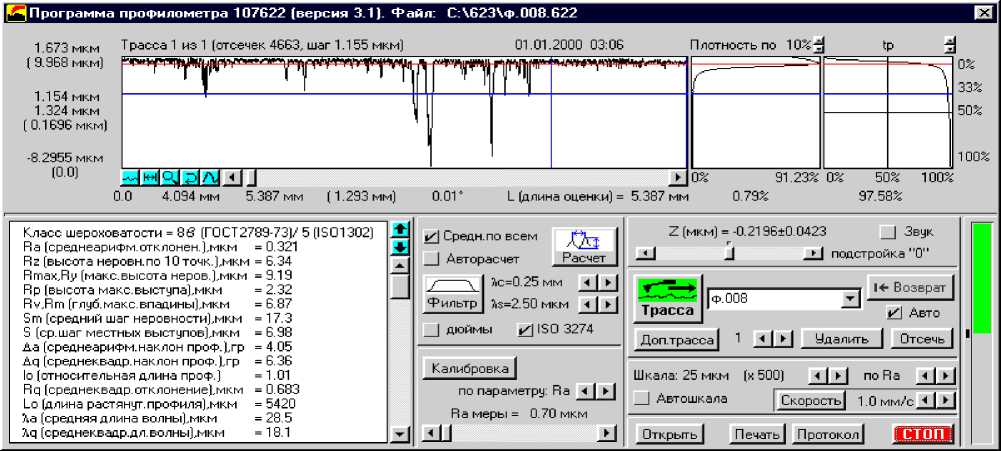The image size is (1001, 451).
Task: Turn on the Звук checkbox
Action: click(x=886, y=232)
